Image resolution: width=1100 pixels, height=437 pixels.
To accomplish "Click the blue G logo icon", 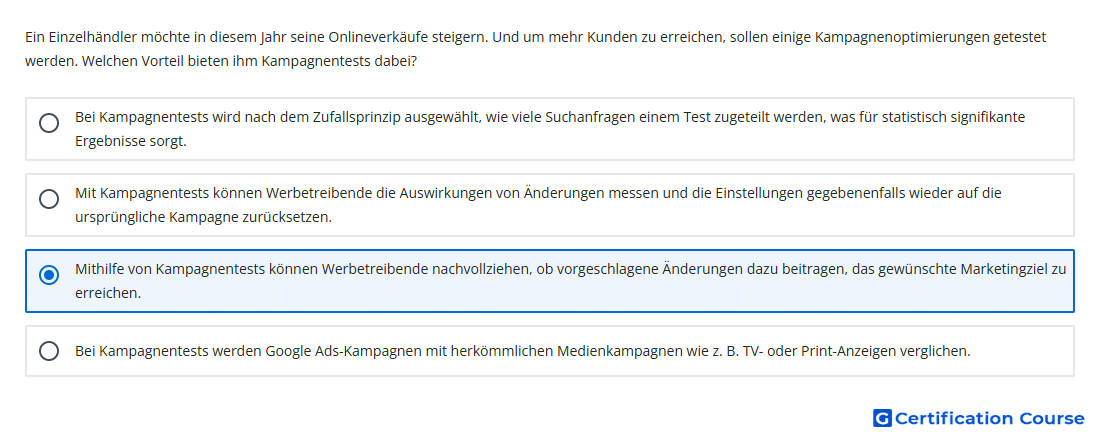I will coord(882,418).
